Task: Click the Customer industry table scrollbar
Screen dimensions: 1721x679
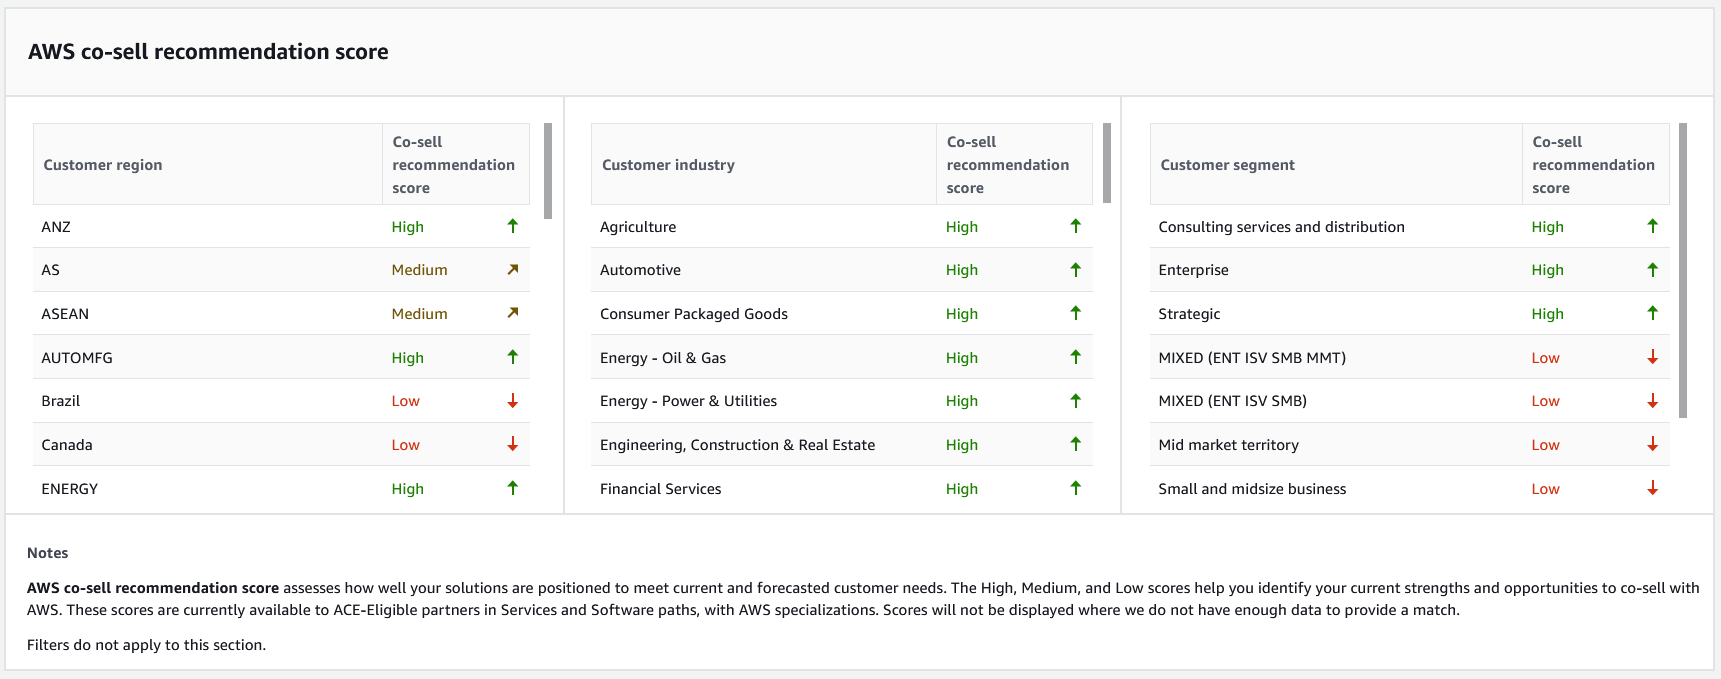Action: pos(1107,163)
